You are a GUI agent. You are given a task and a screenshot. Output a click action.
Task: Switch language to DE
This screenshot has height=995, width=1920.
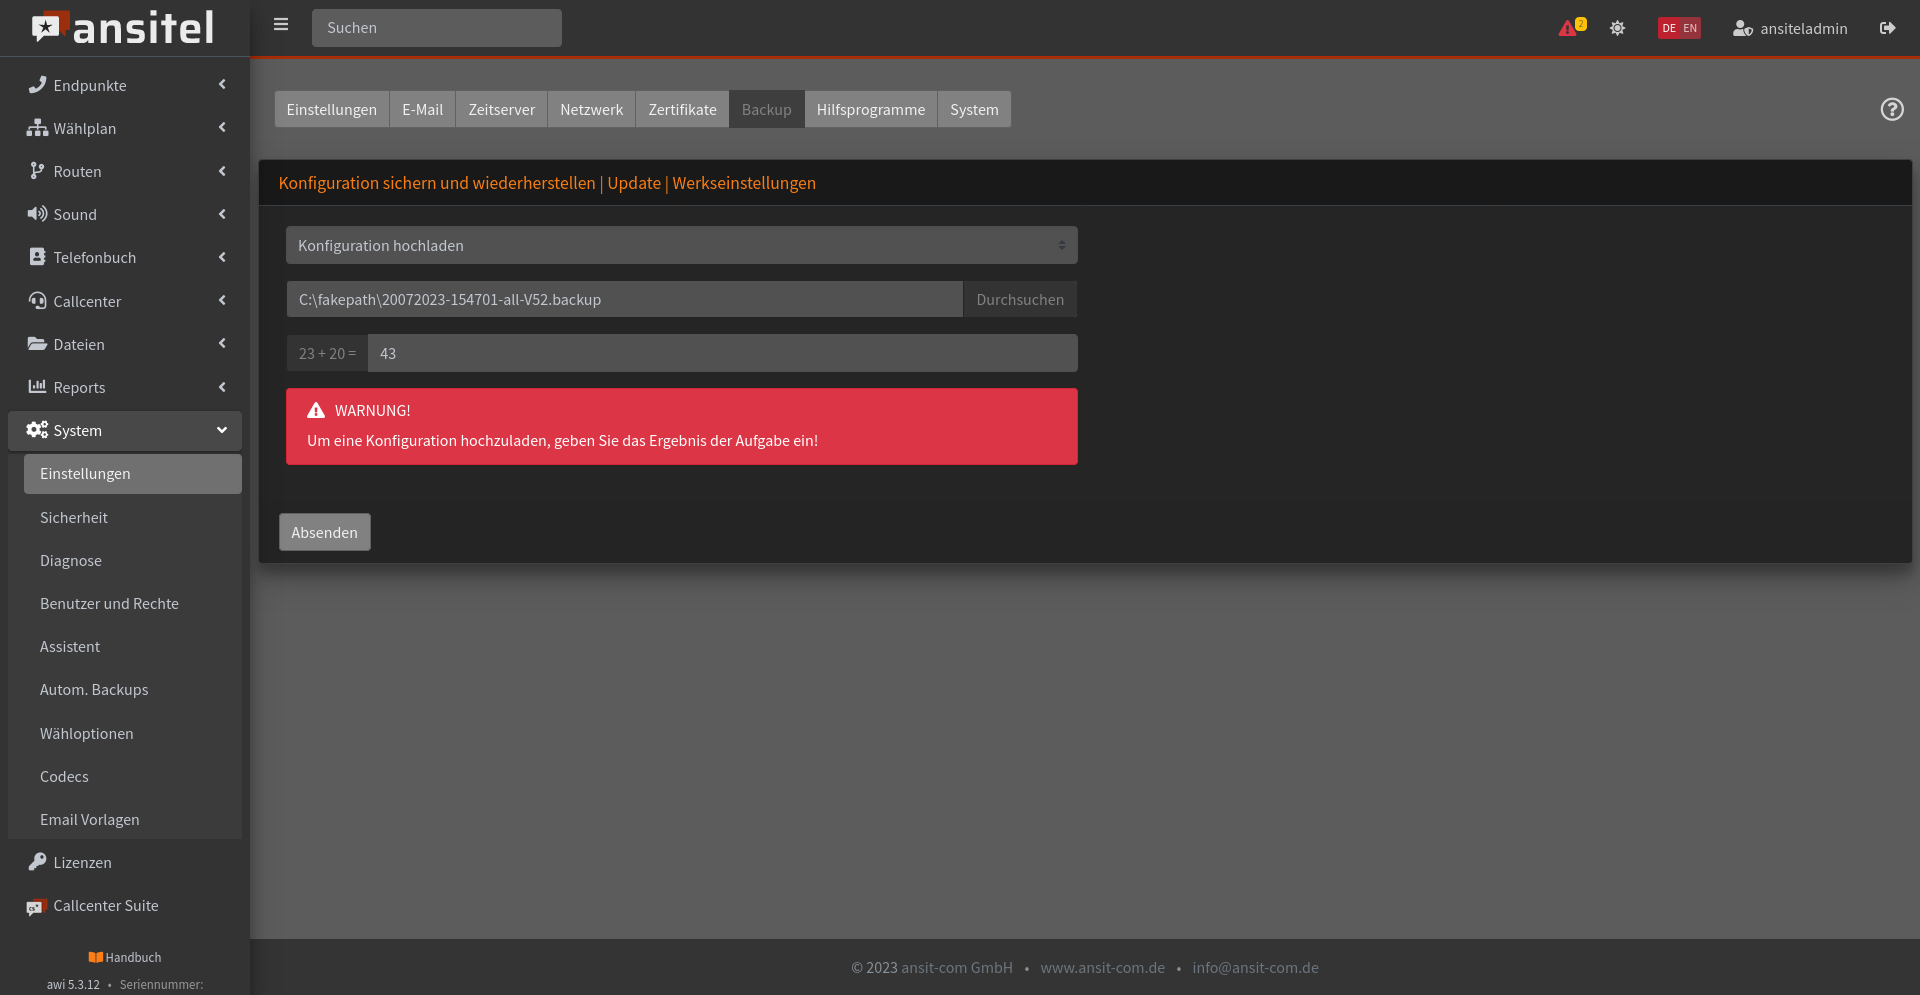click(1668, 28)
